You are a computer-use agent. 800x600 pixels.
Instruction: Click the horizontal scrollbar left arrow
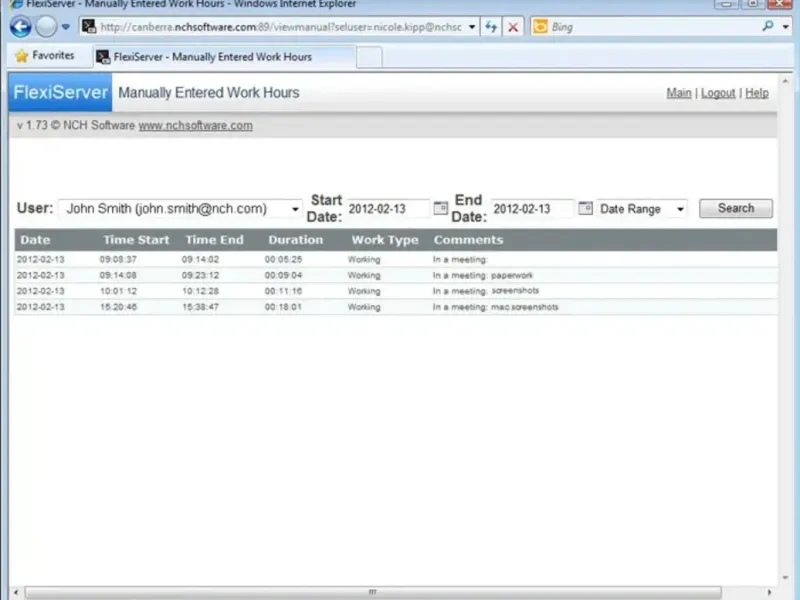16,592
